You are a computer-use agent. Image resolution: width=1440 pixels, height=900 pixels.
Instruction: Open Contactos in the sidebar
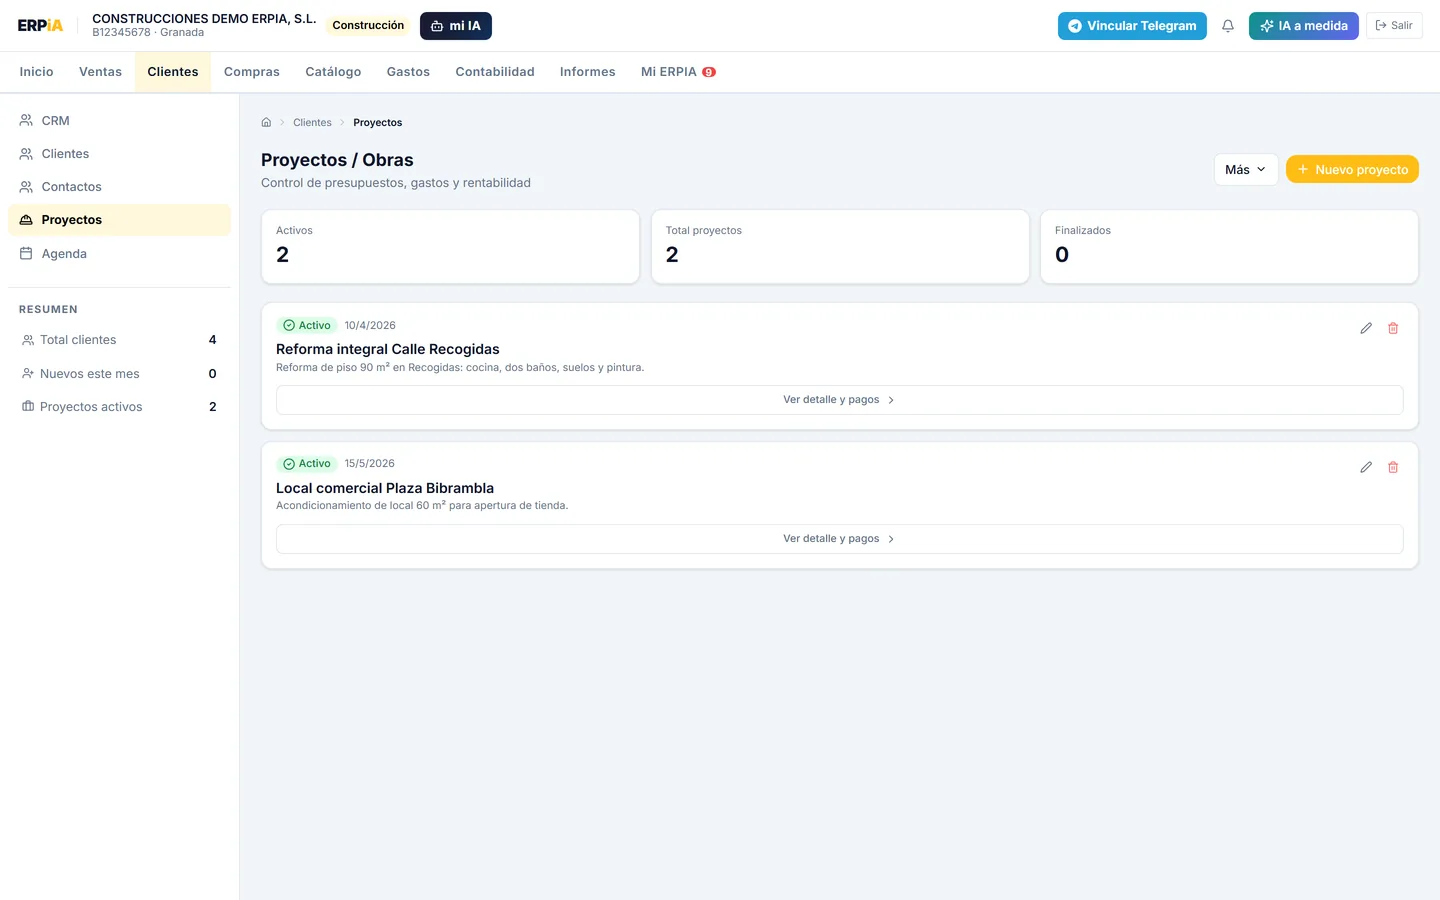[119, 187]
